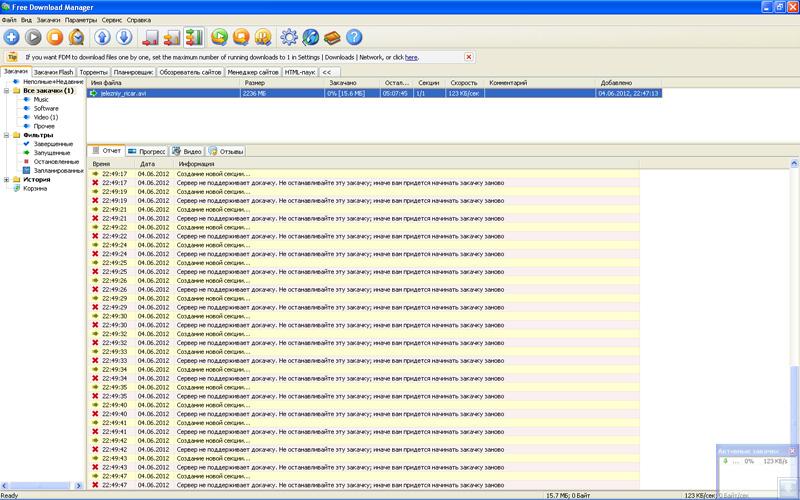
Task: Select the Light traffic mode icon
Action: [x=151, y=37]
